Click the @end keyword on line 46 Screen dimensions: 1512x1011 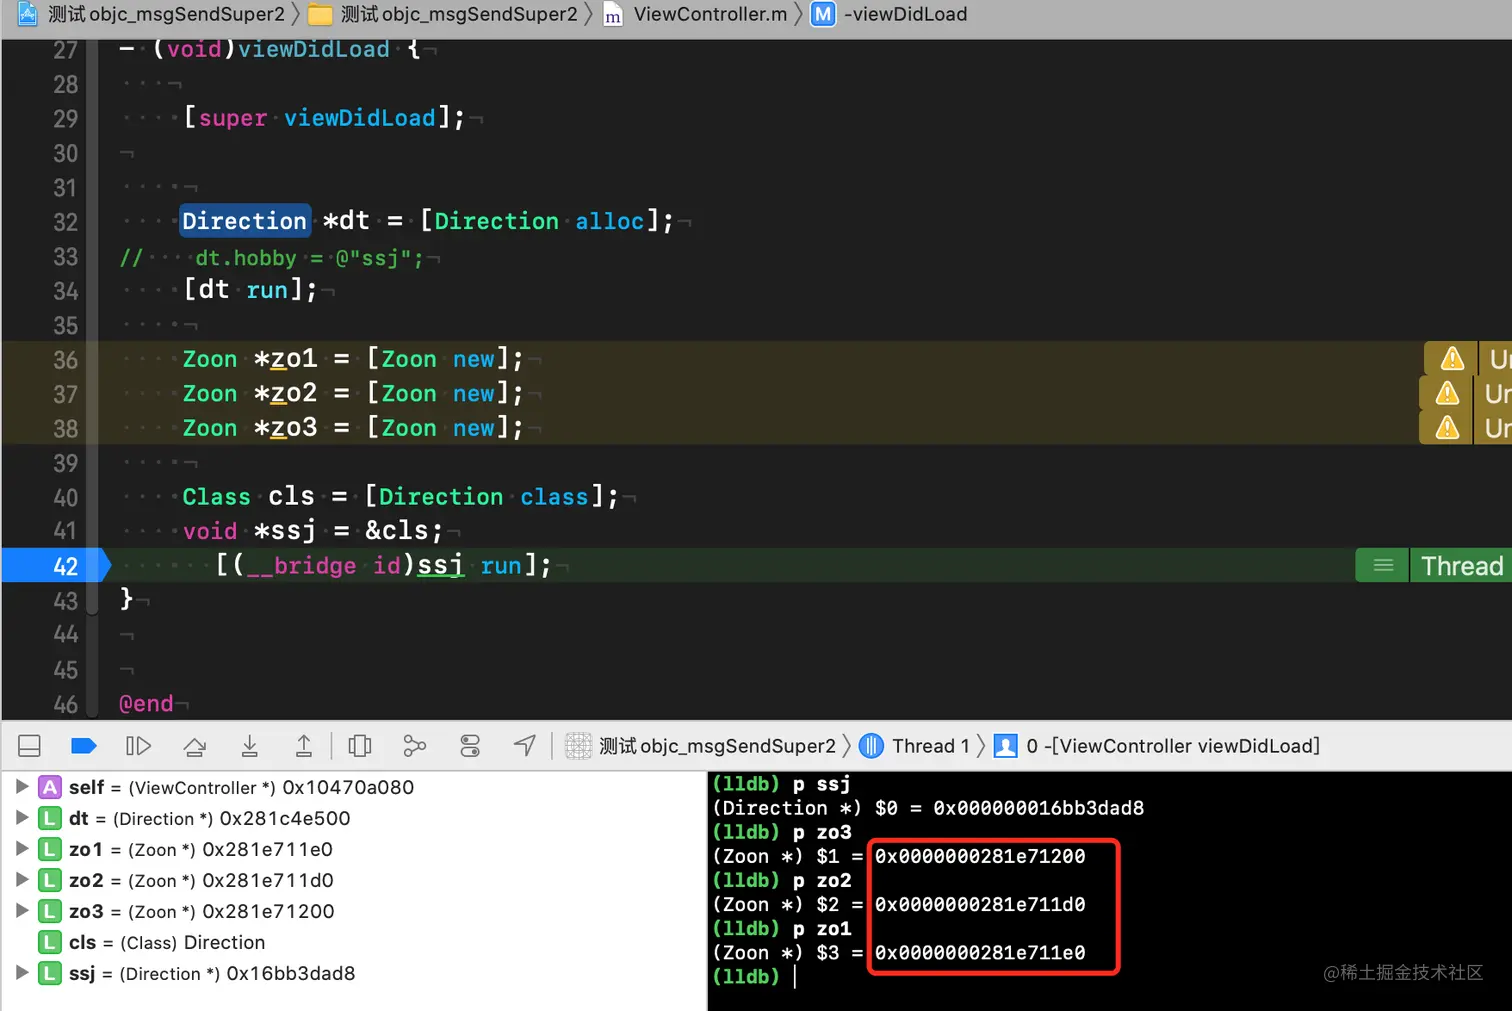pyautogui.click(x=146, y=704)
